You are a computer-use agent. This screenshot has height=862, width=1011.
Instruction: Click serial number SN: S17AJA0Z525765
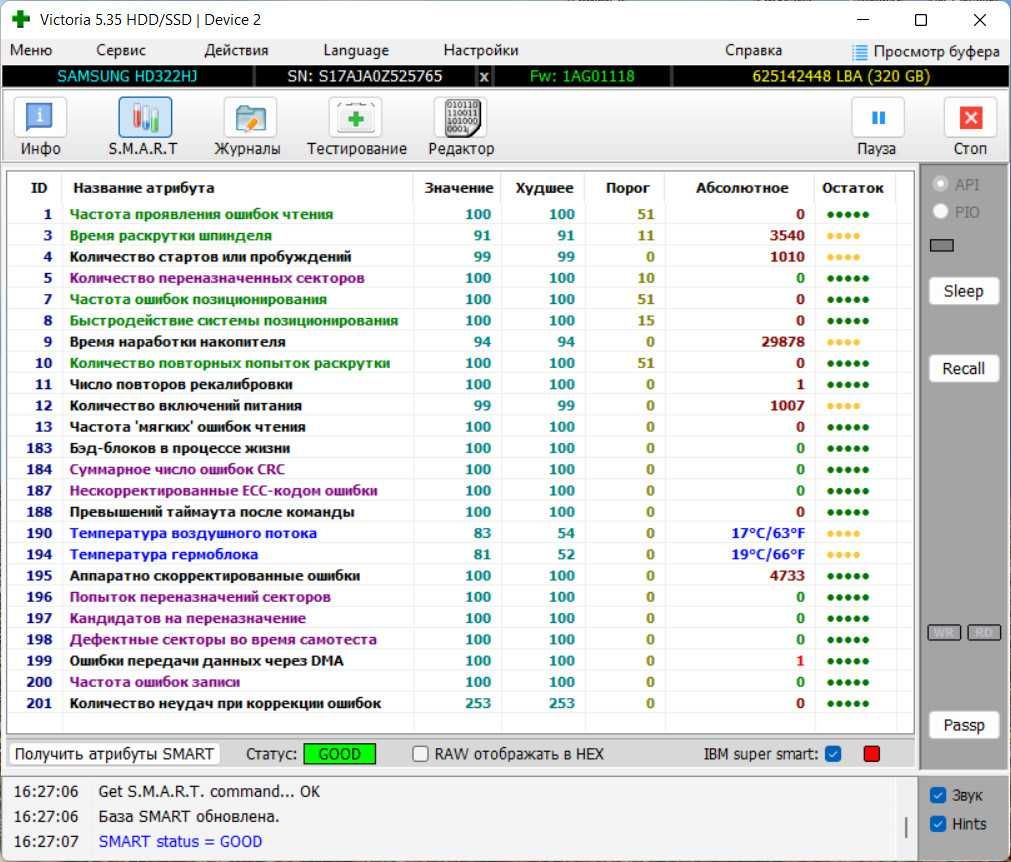[365, 77]
